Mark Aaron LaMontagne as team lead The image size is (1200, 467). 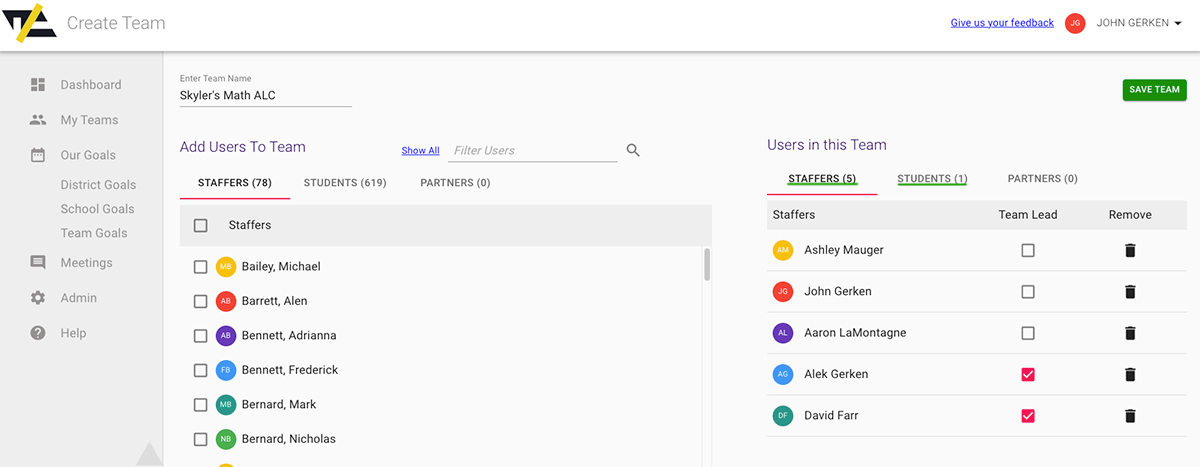pos(1028,333)
